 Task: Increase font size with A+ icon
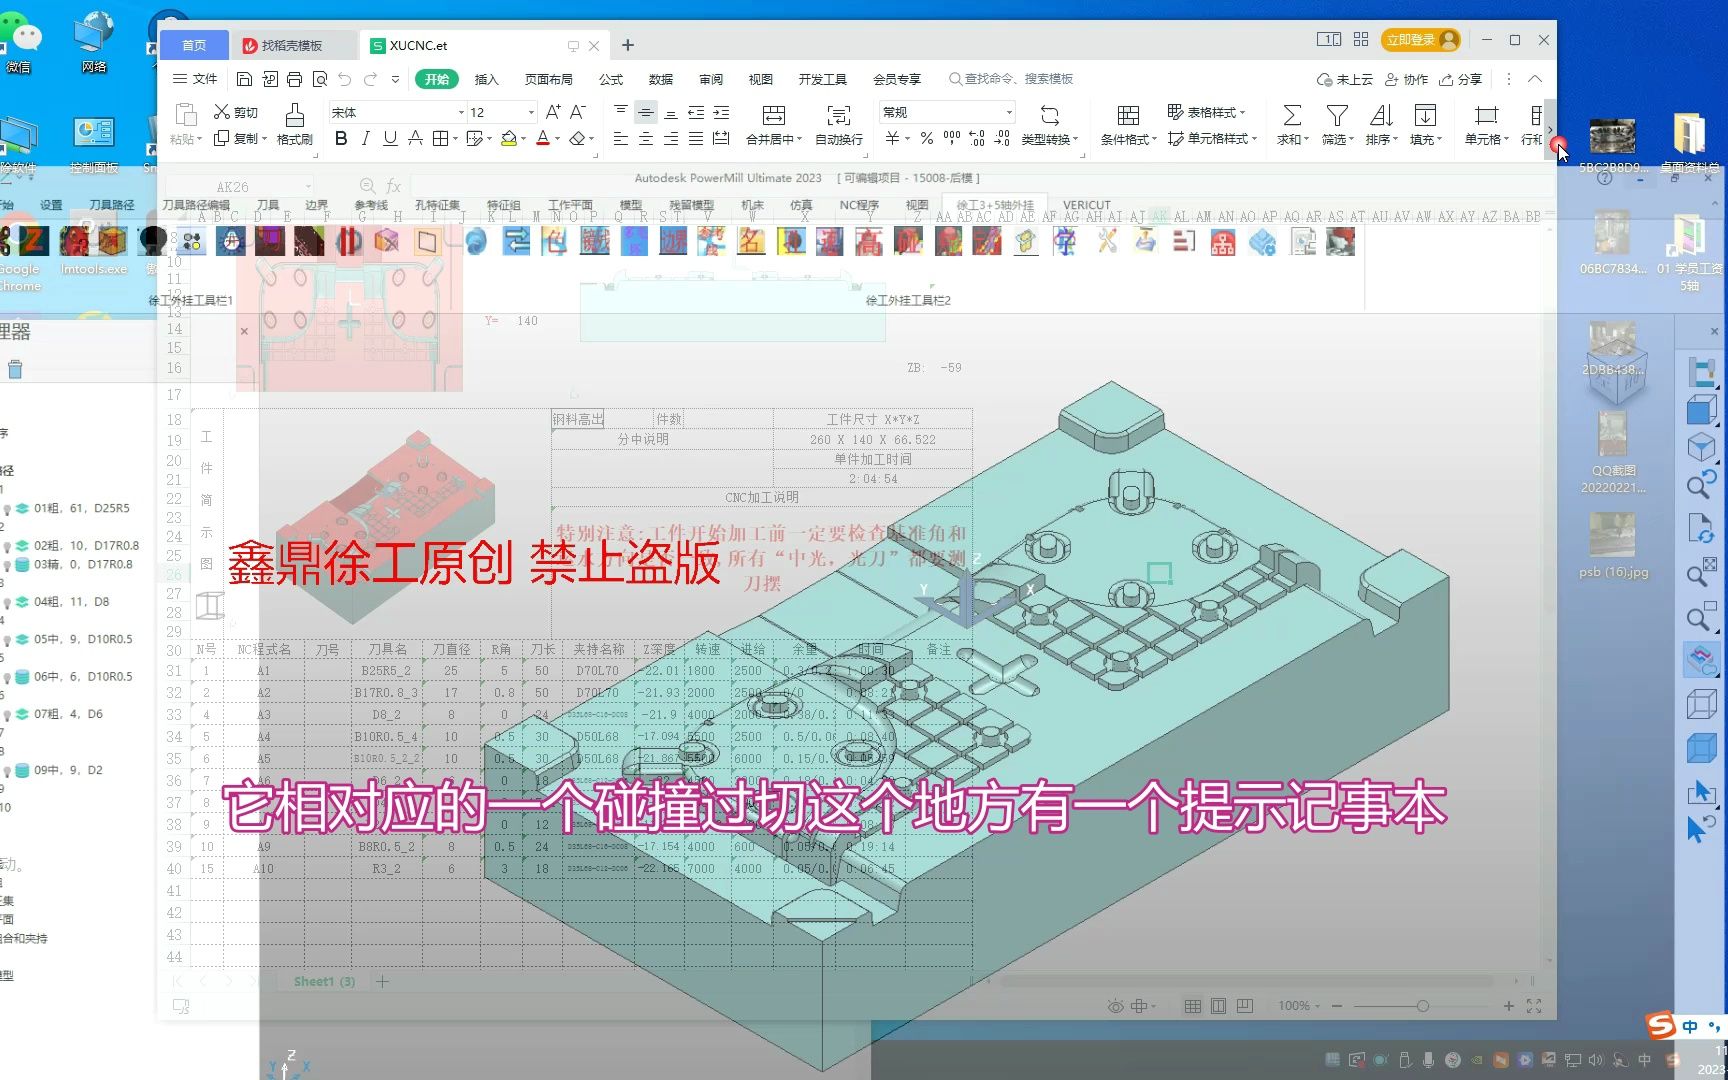(x=553, y=112)
